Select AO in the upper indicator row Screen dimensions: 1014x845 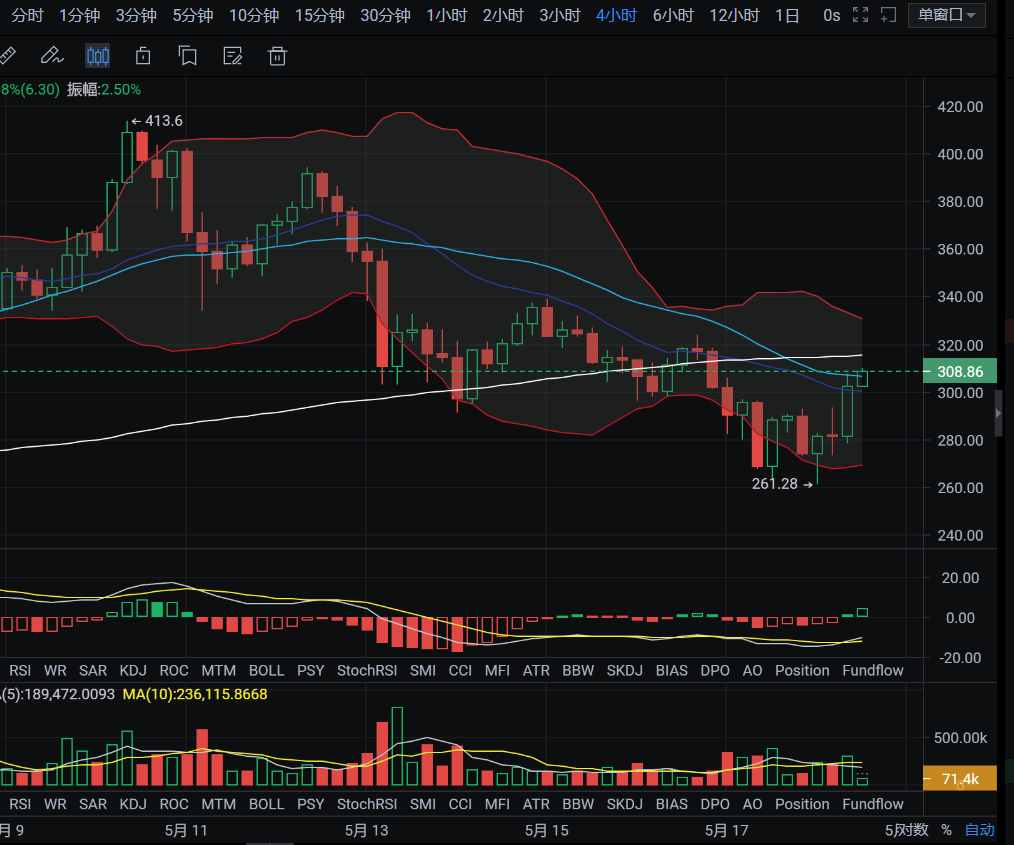click(753, 670)
